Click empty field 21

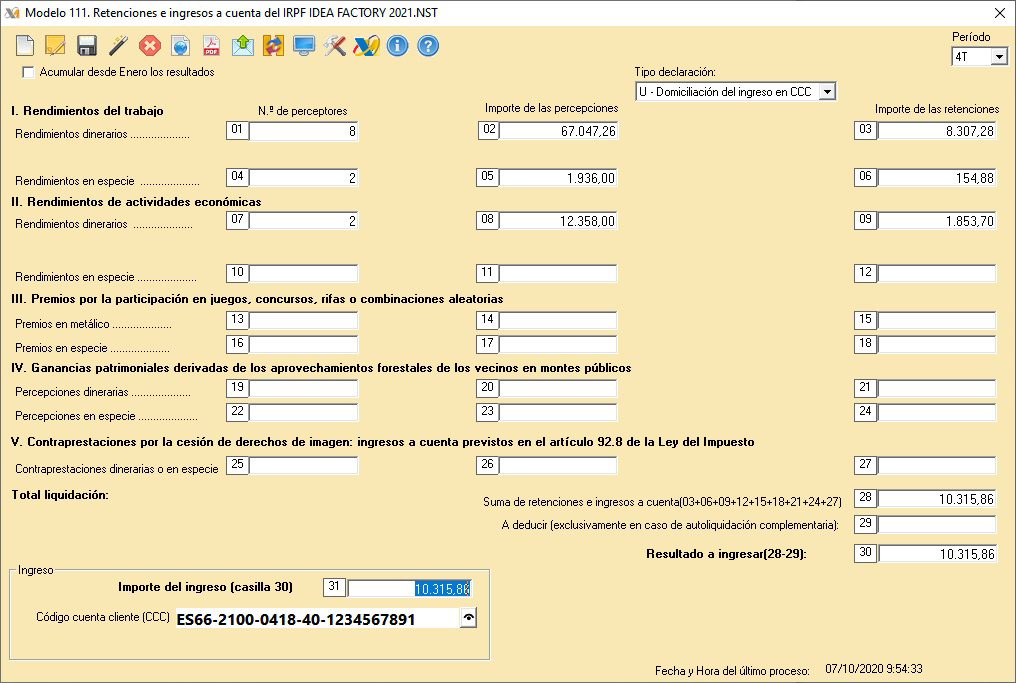[x=936, y=388]
